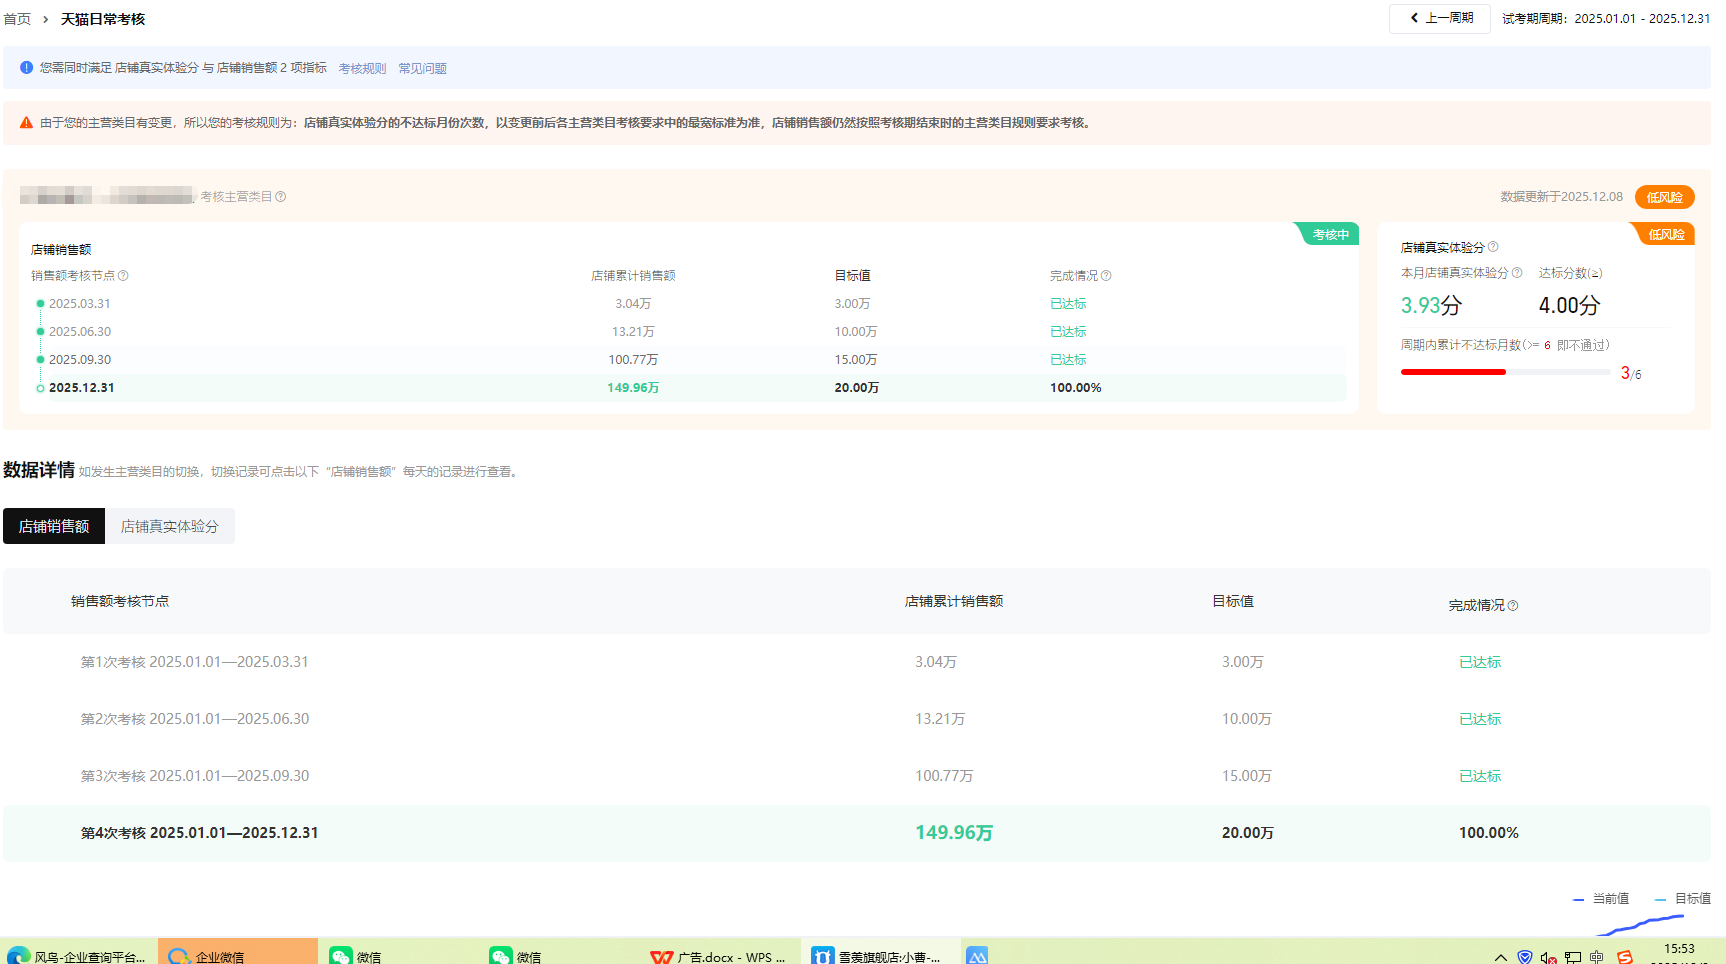Go to previous period with 上一周期
This screenshot has height=964, width=1726.
[x=1439, y=18]
